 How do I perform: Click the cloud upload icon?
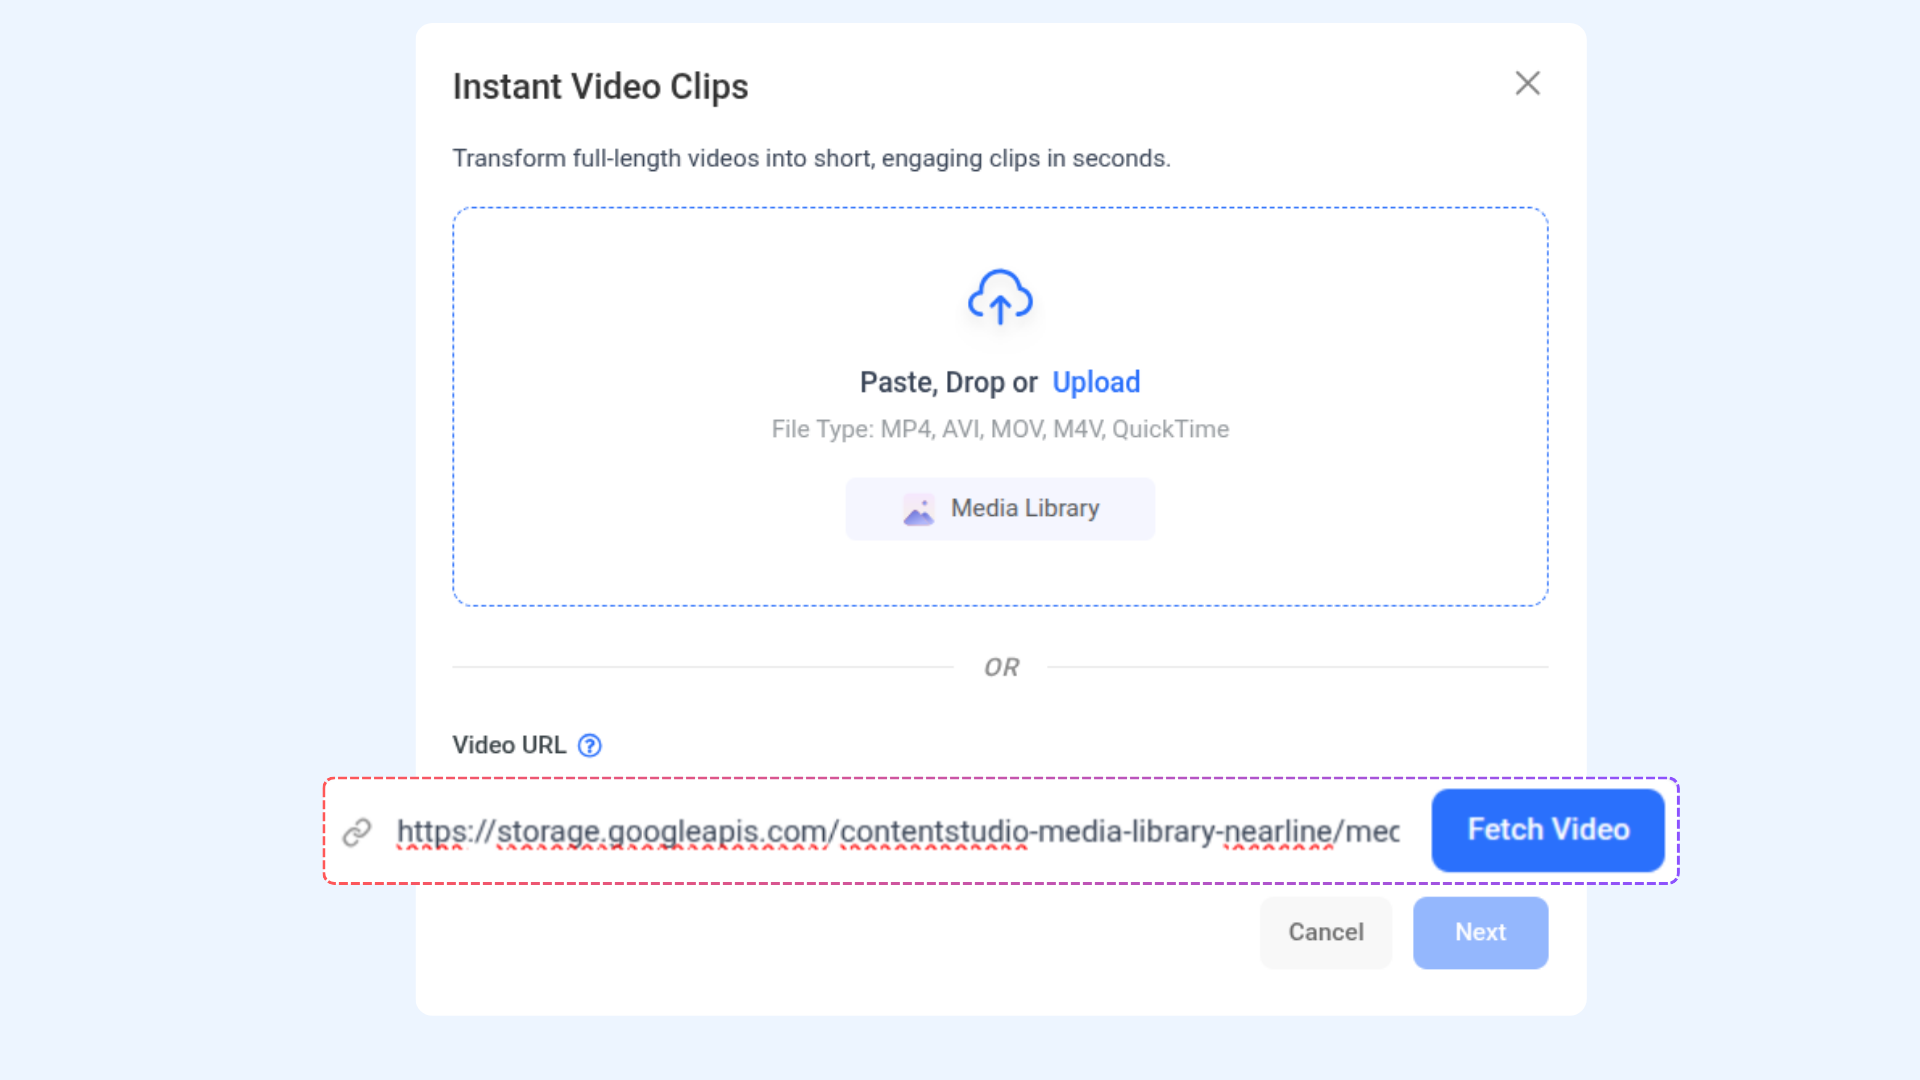point(1000,297)
